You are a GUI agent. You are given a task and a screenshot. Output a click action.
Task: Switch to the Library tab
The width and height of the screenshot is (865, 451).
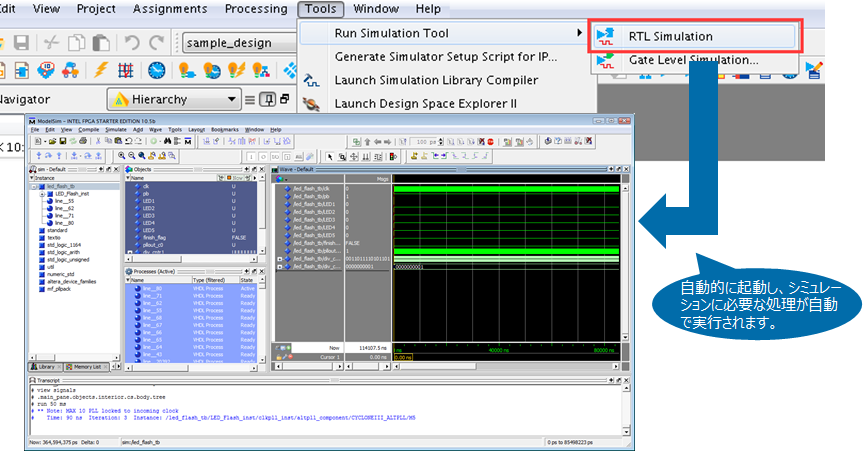click(45, 367)
